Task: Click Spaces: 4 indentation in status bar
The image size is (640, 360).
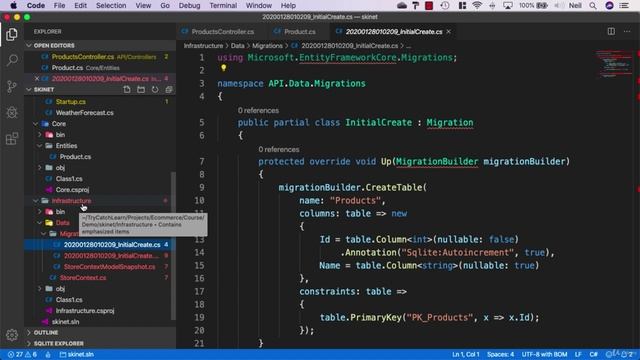Action: 500,354
